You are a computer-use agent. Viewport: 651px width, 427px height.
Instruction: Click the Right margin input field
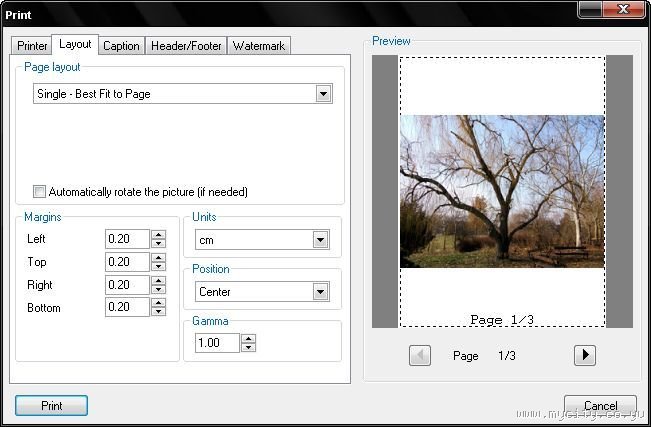[x=127, y=285]
